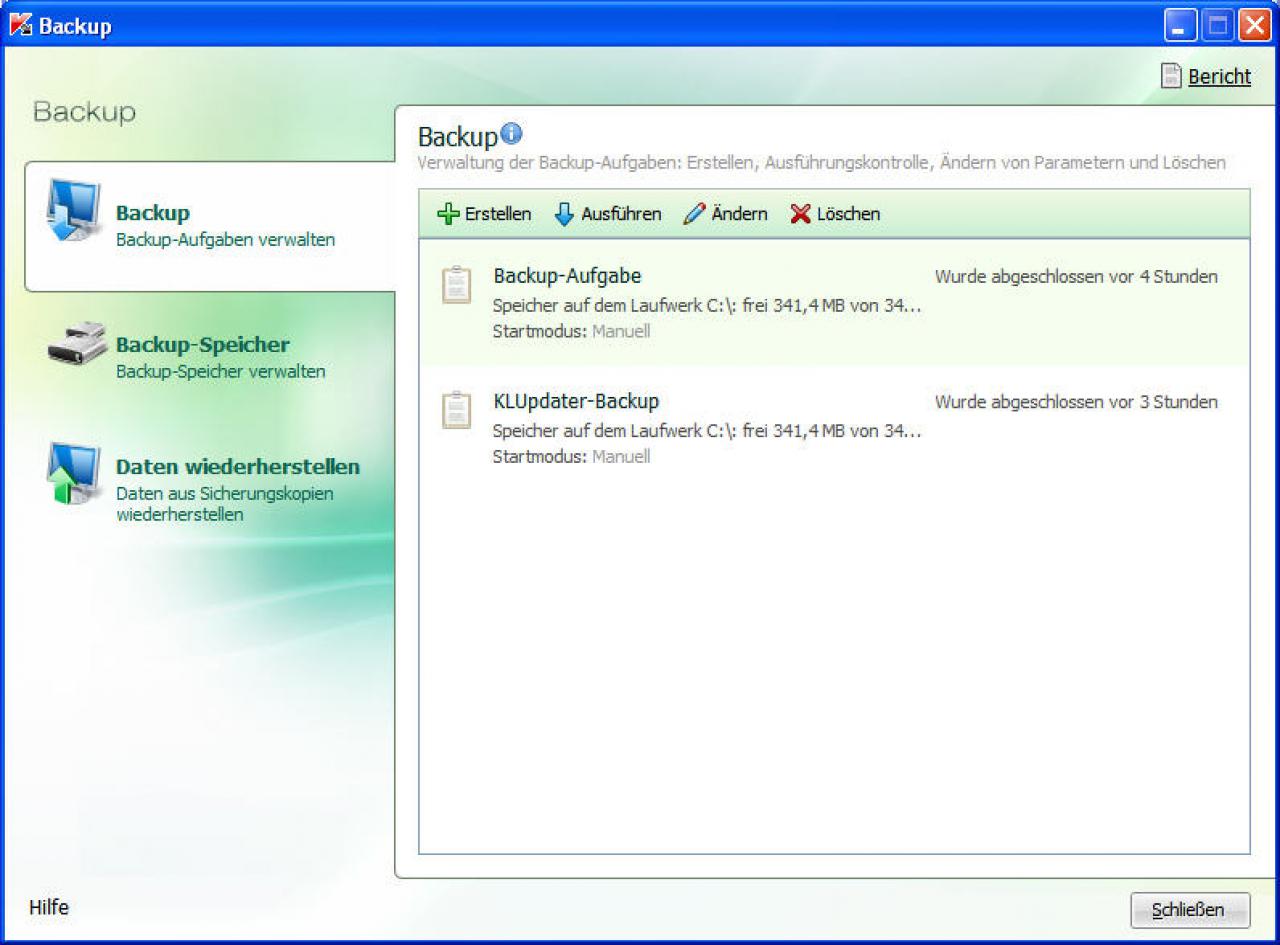This screenshot has width=1280, height=945.
Task: Click the Ändern toolbar label
Action: [740, 214]
